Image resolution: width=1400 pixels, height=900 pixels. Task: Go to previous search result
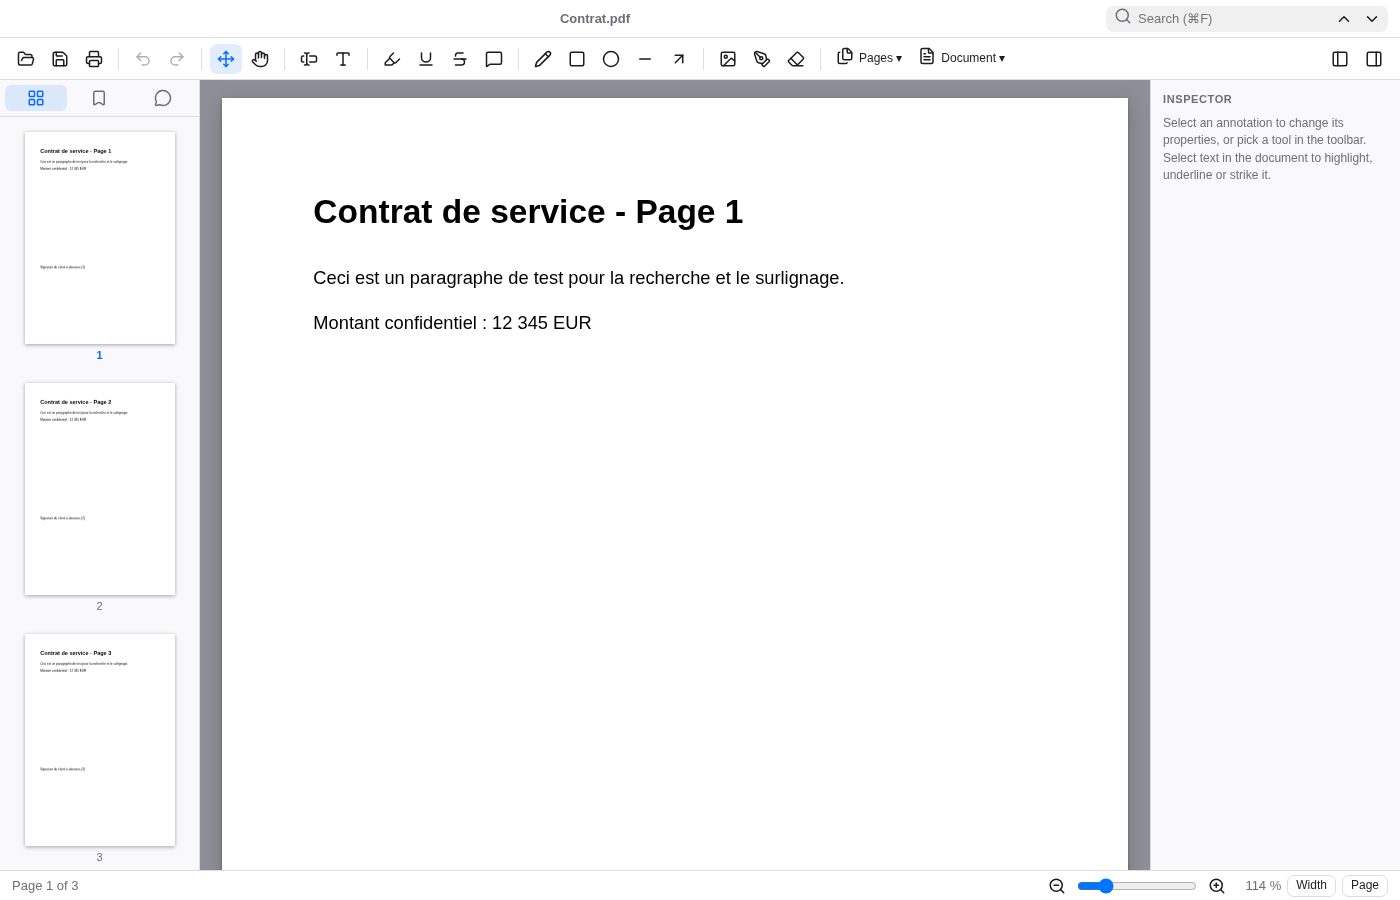1344,19
